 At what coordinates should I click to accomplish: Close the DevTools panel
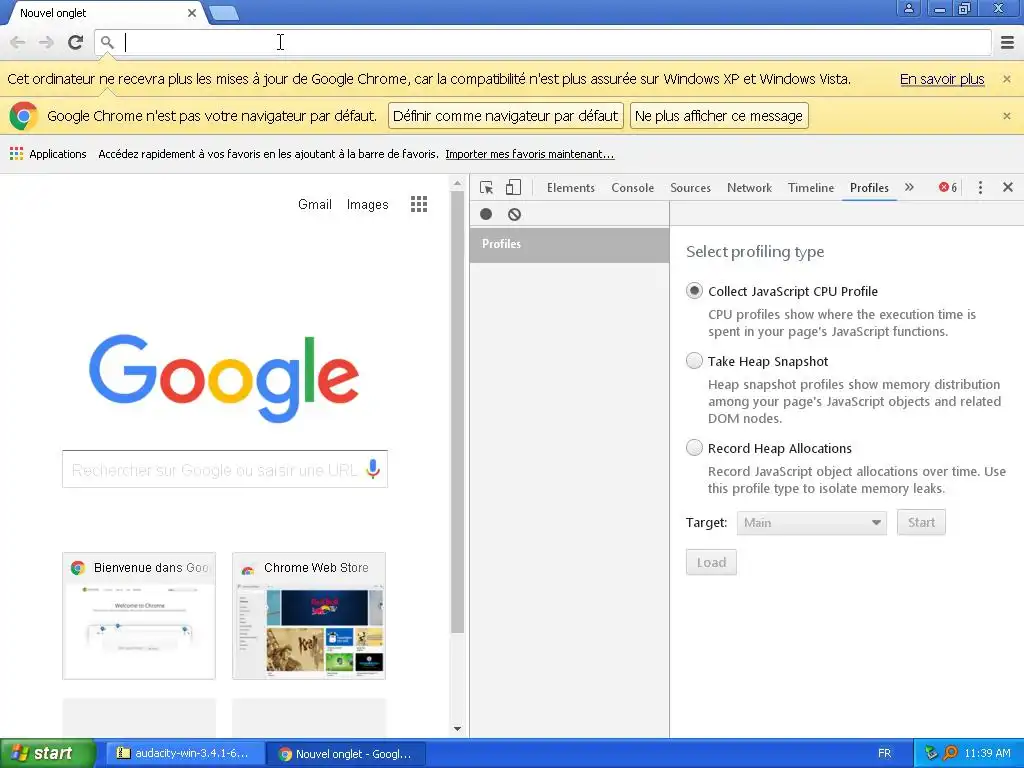1008,187
